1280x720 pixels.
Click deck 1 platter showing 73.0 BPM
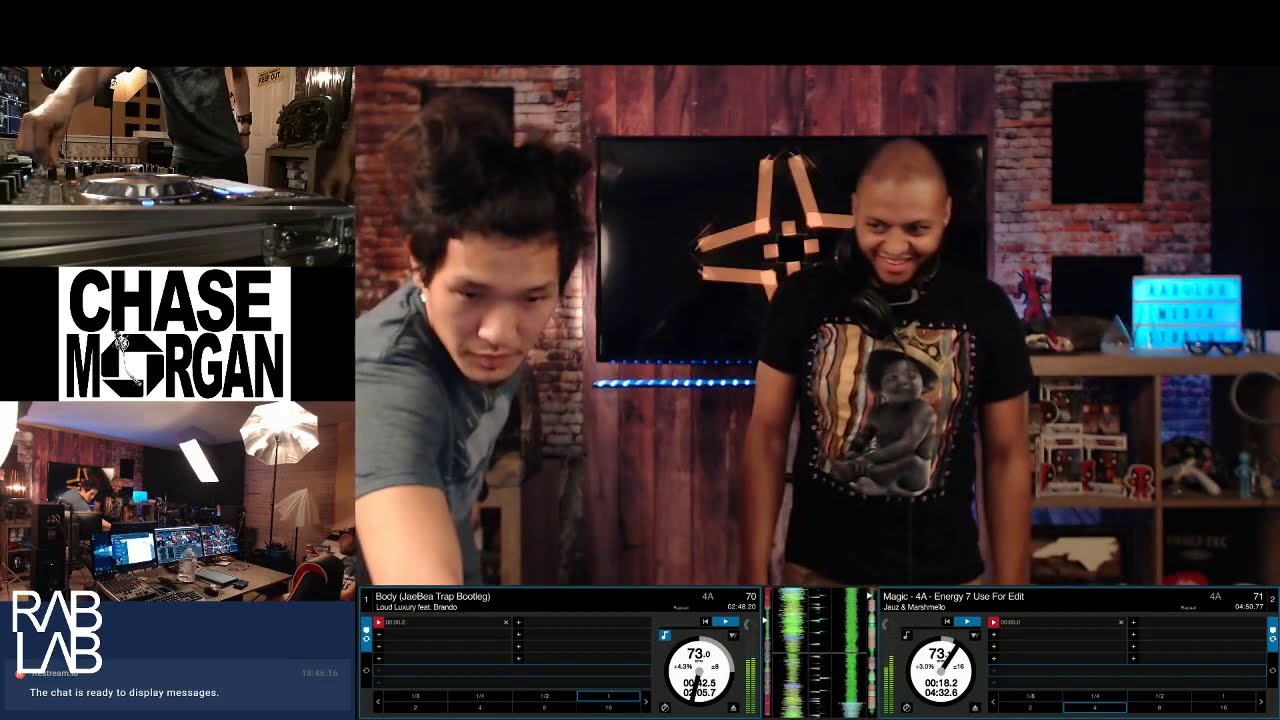(699, 671)
